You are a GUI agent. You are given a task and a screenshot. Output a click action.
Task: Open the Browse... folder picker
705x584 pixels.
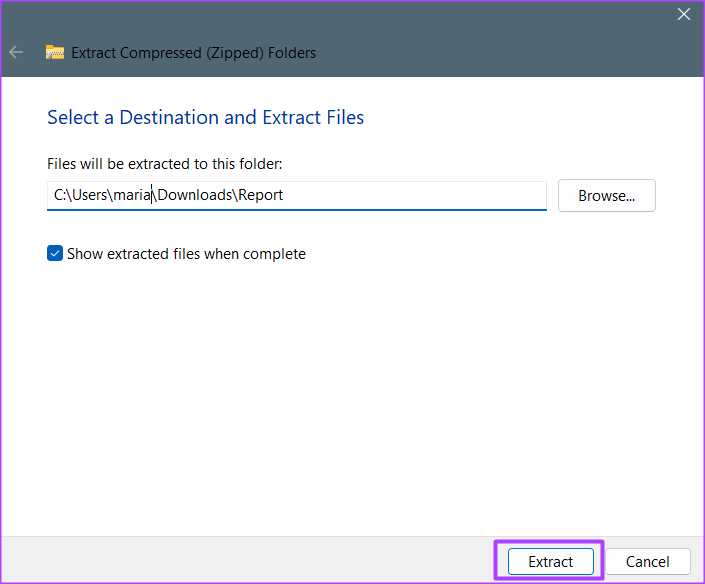point(607,196)
